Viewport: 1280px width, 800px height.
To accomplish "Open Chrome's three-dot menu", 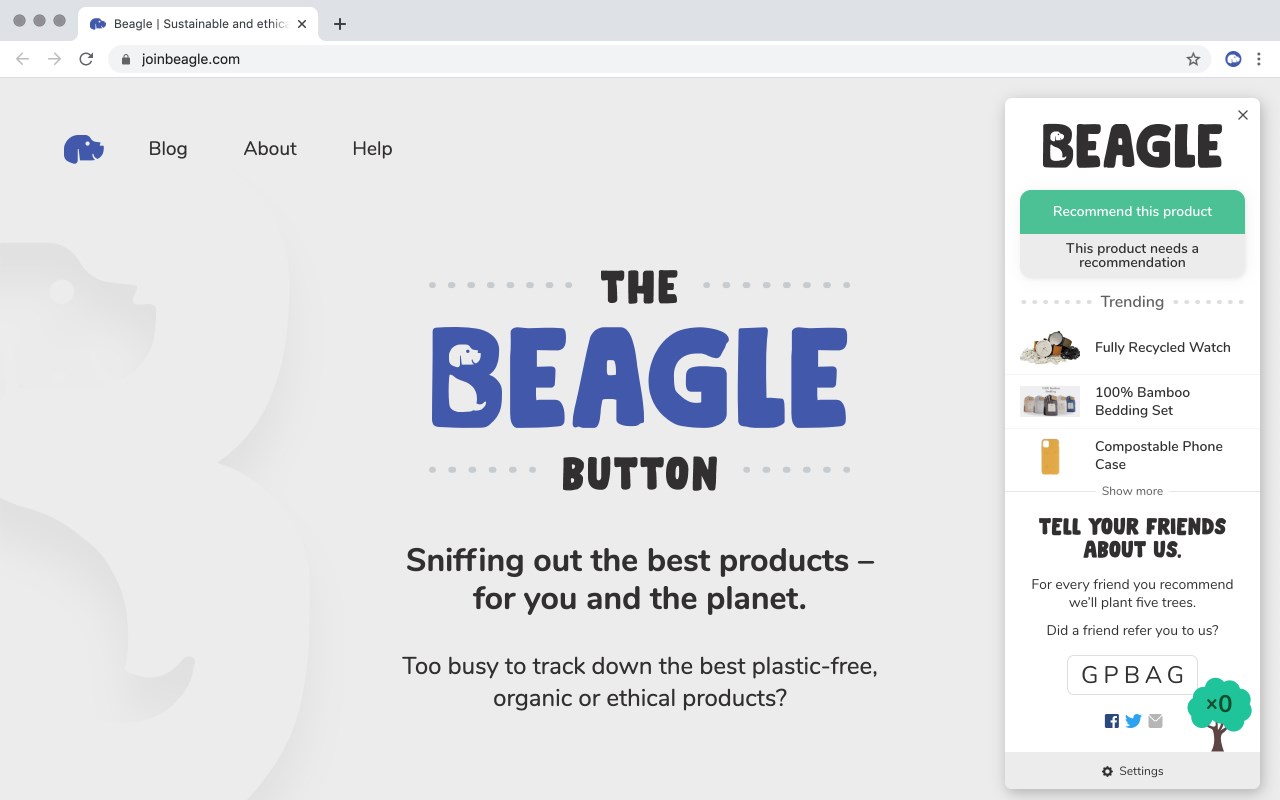I will [1260, 59].
